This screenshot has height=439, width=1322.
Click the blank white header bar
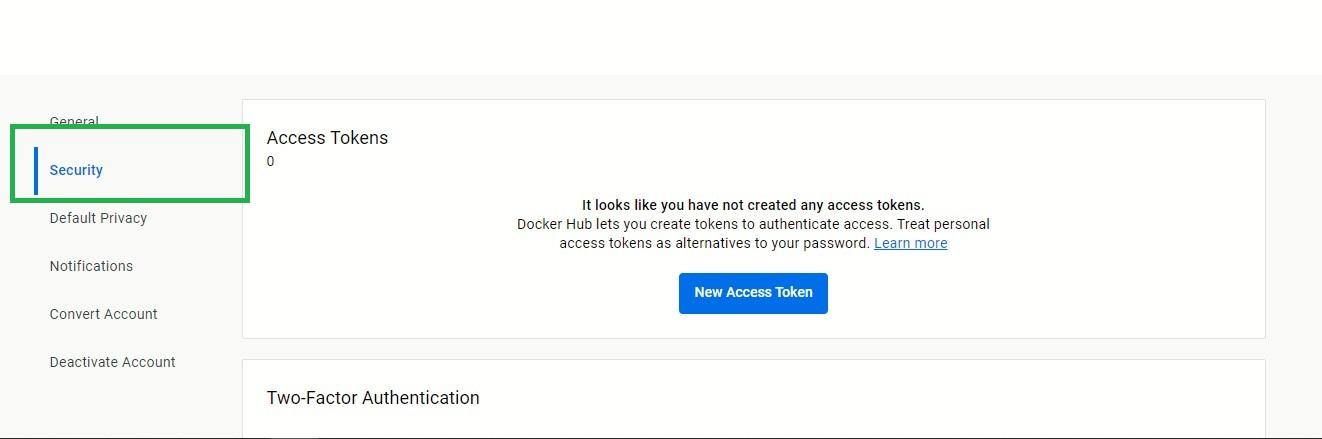pos(660,37)
